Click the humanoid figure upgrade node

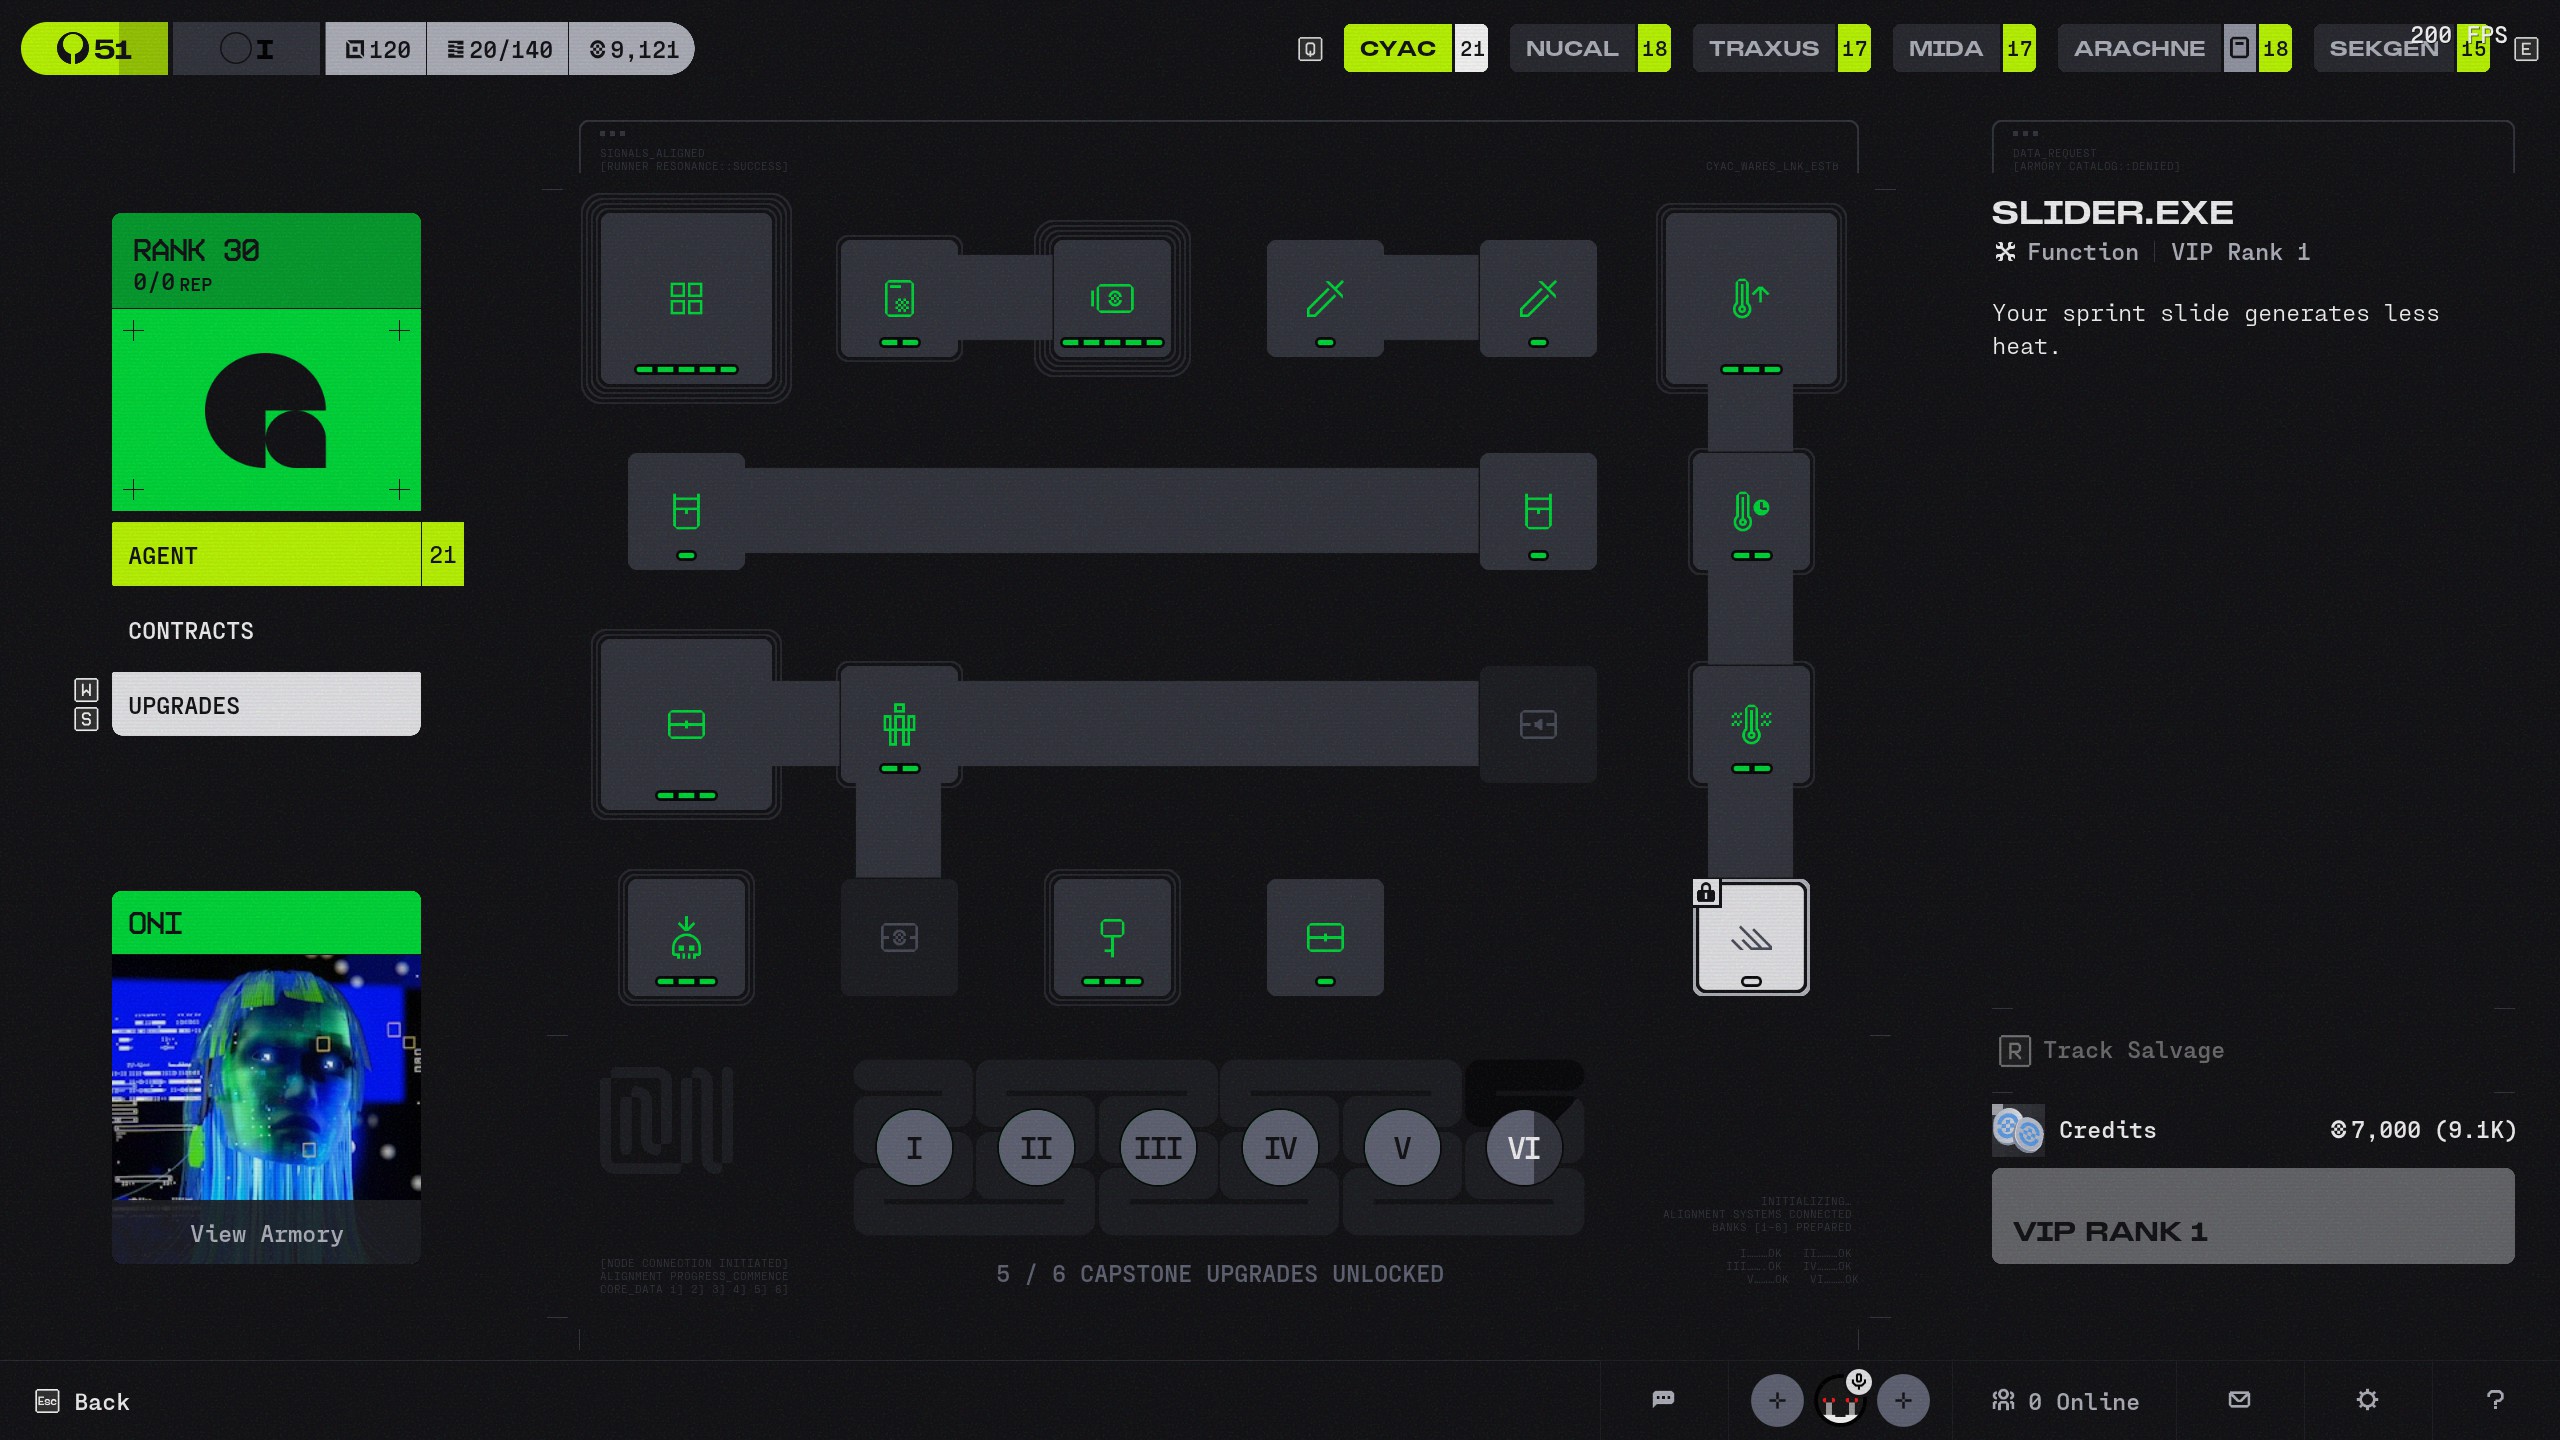coord(899,725)
